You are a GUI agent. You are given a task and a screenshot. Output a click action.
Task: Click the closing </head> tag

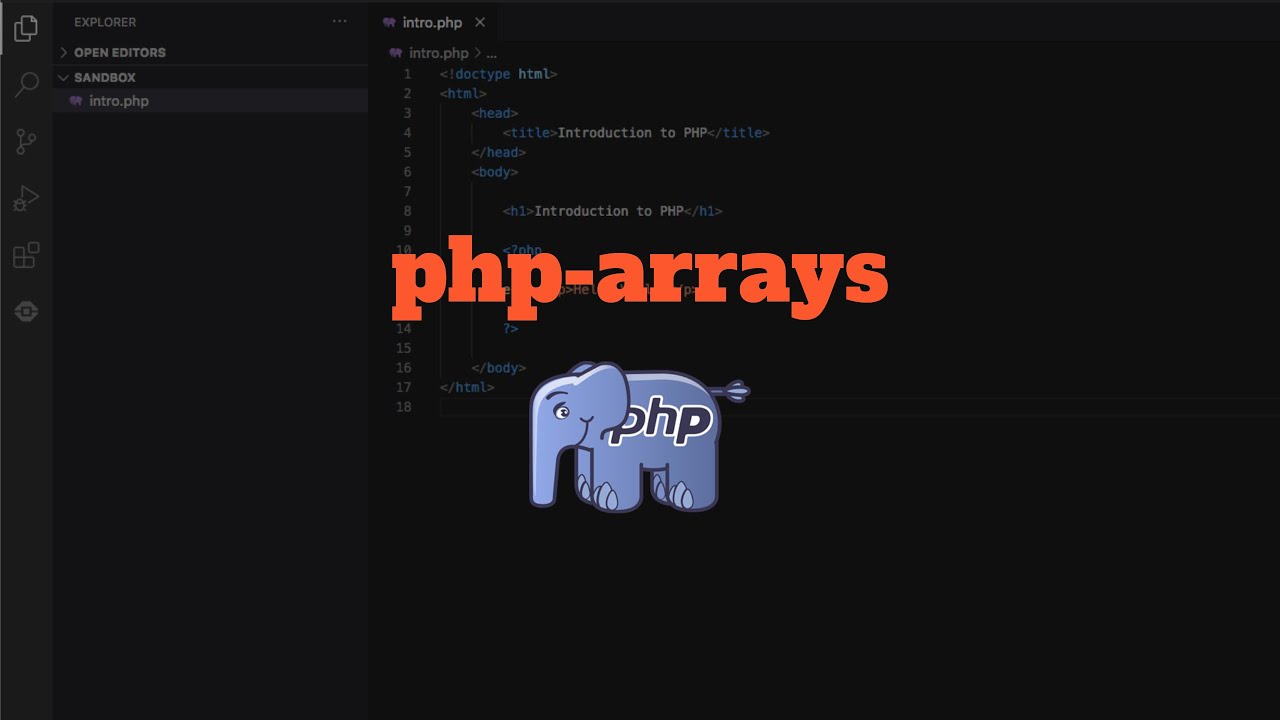498,152
